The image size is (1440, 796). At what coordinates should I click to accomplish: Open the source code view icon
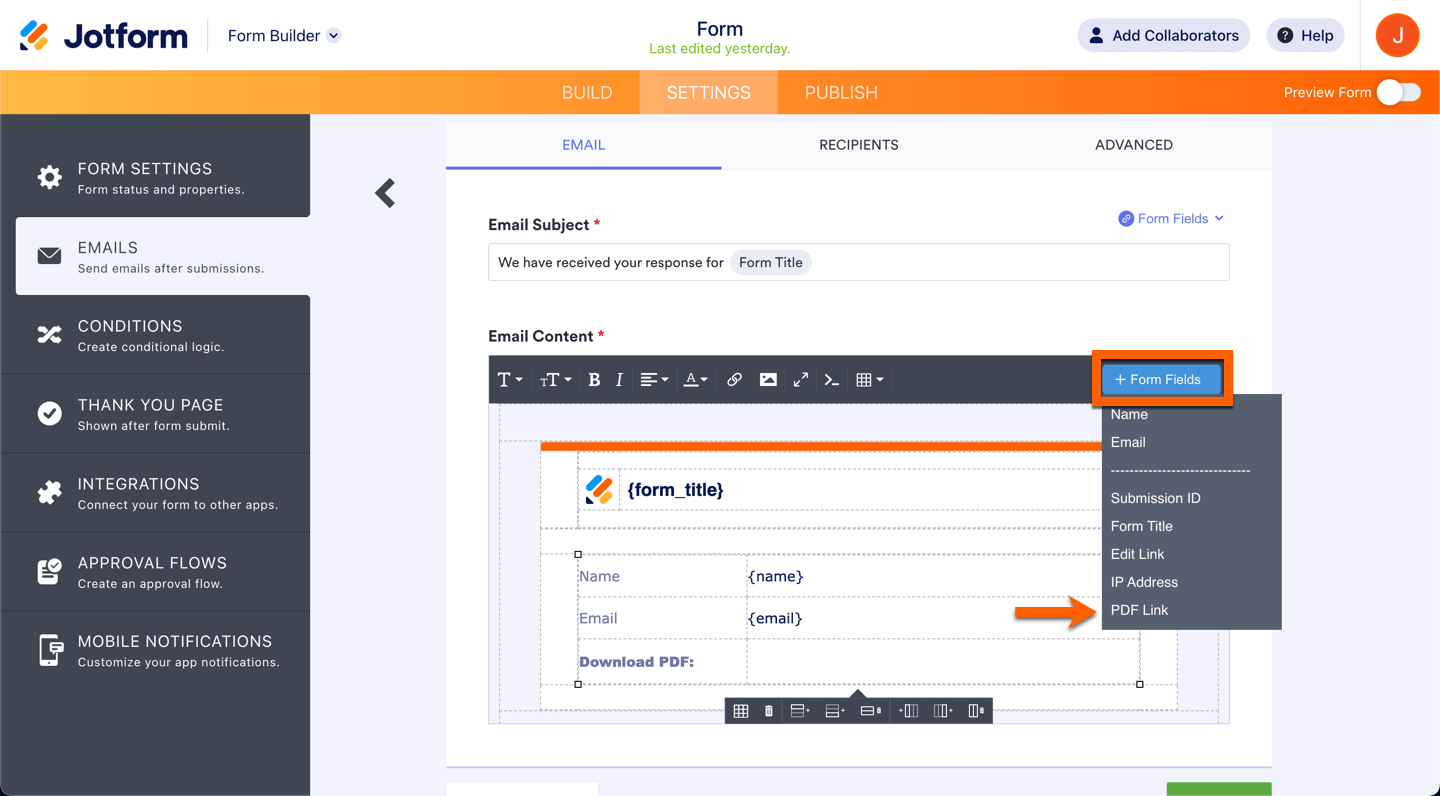[832, 380]
